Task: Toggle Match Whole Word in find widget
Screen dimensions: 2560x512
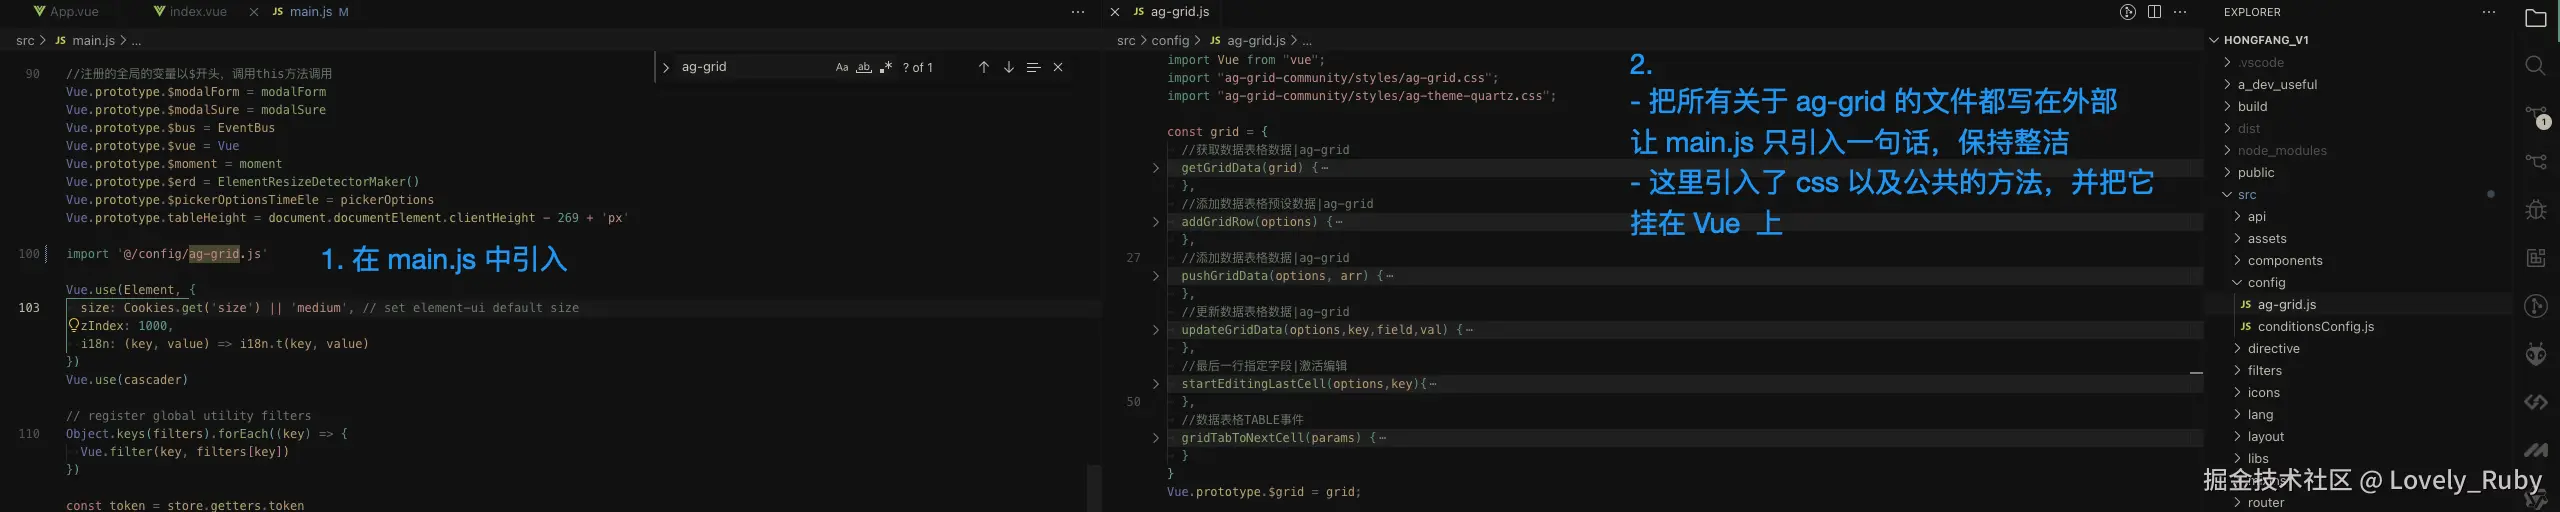Action: tap(864, 67)
